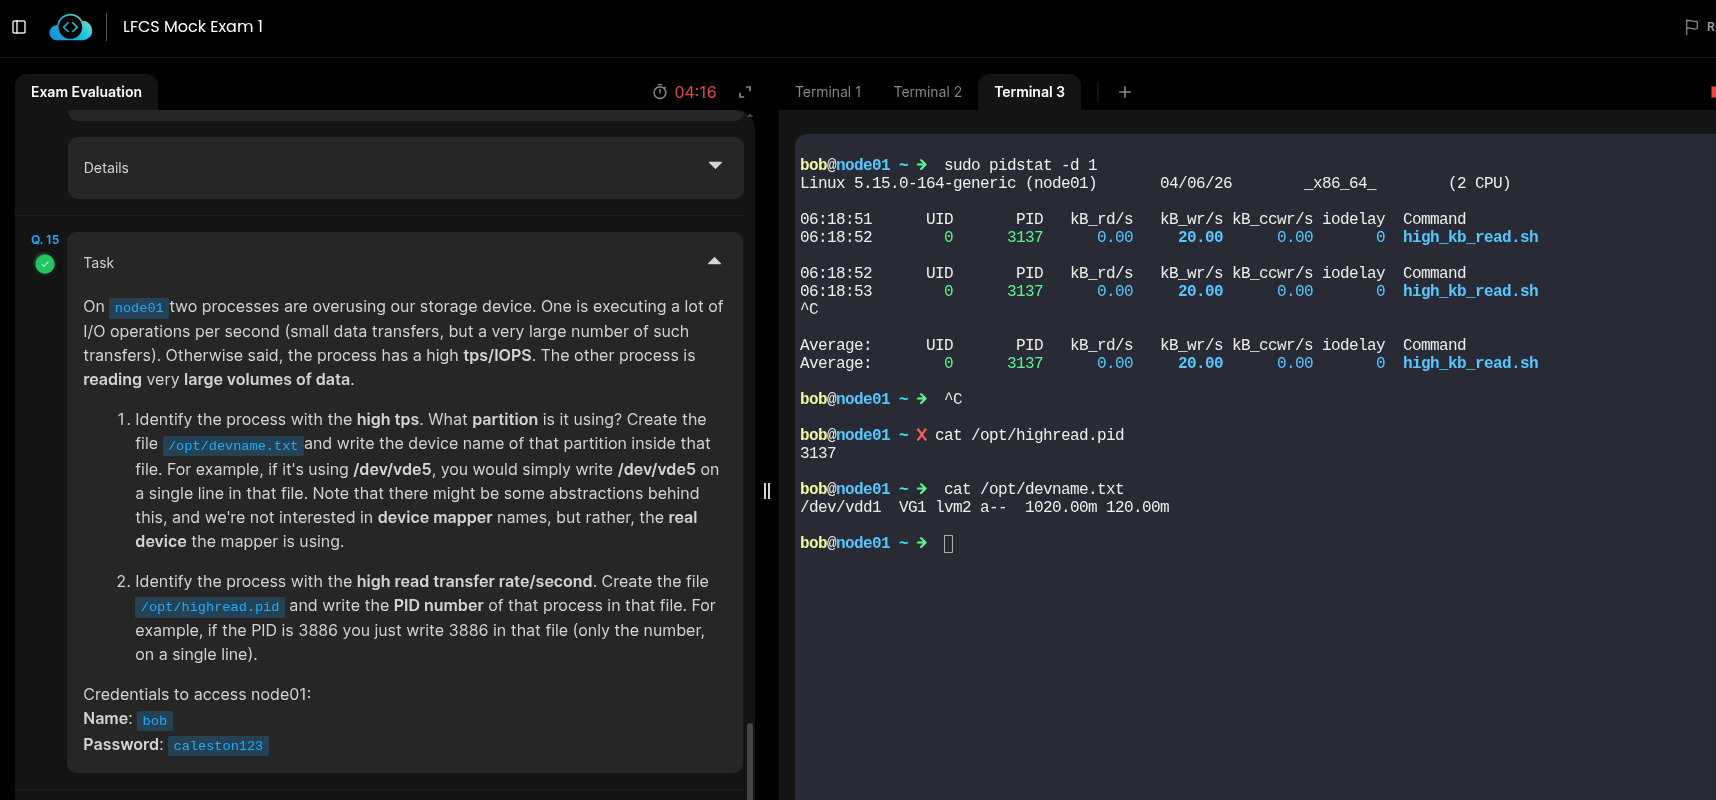The width and height of the screenshot is (1716, 800).
Task: Click the /opt/devname.txt path label
Action: [x=232, y=446]
